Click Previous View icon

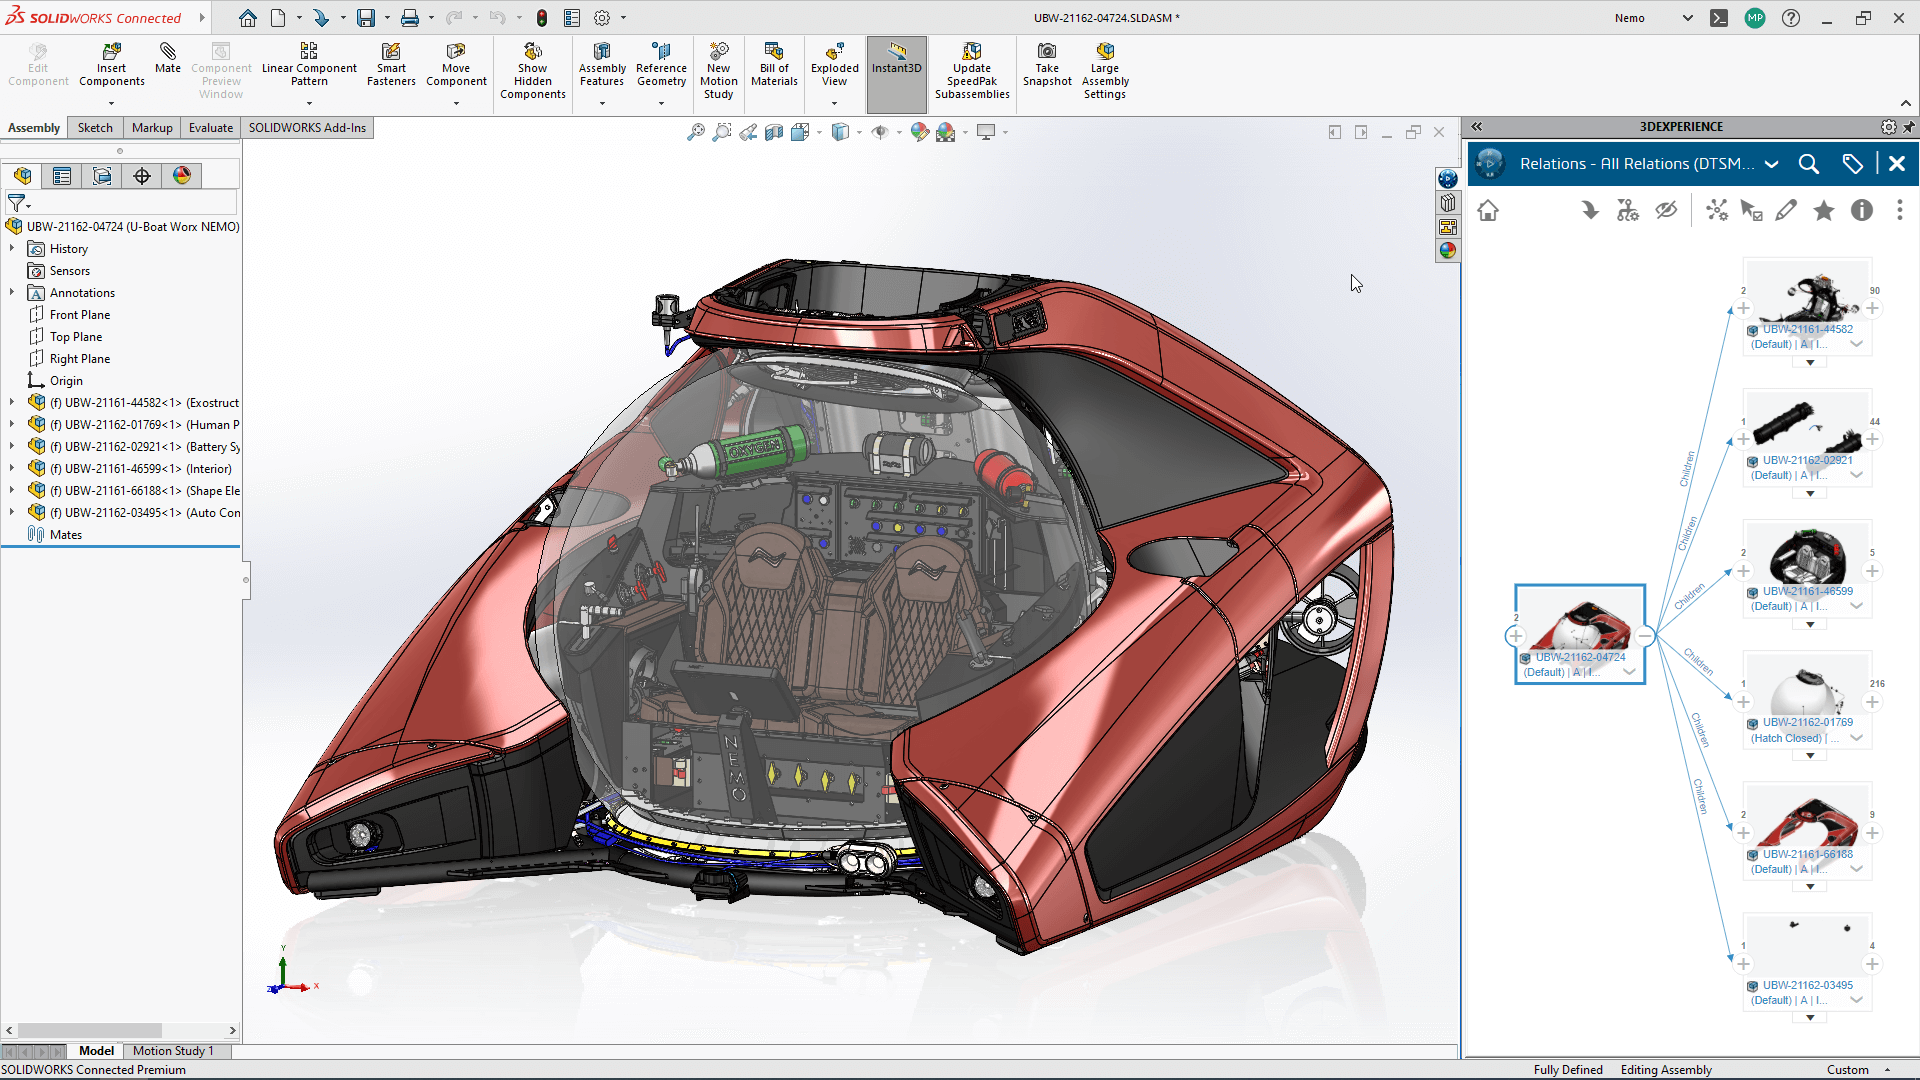[x=748, y=132]
